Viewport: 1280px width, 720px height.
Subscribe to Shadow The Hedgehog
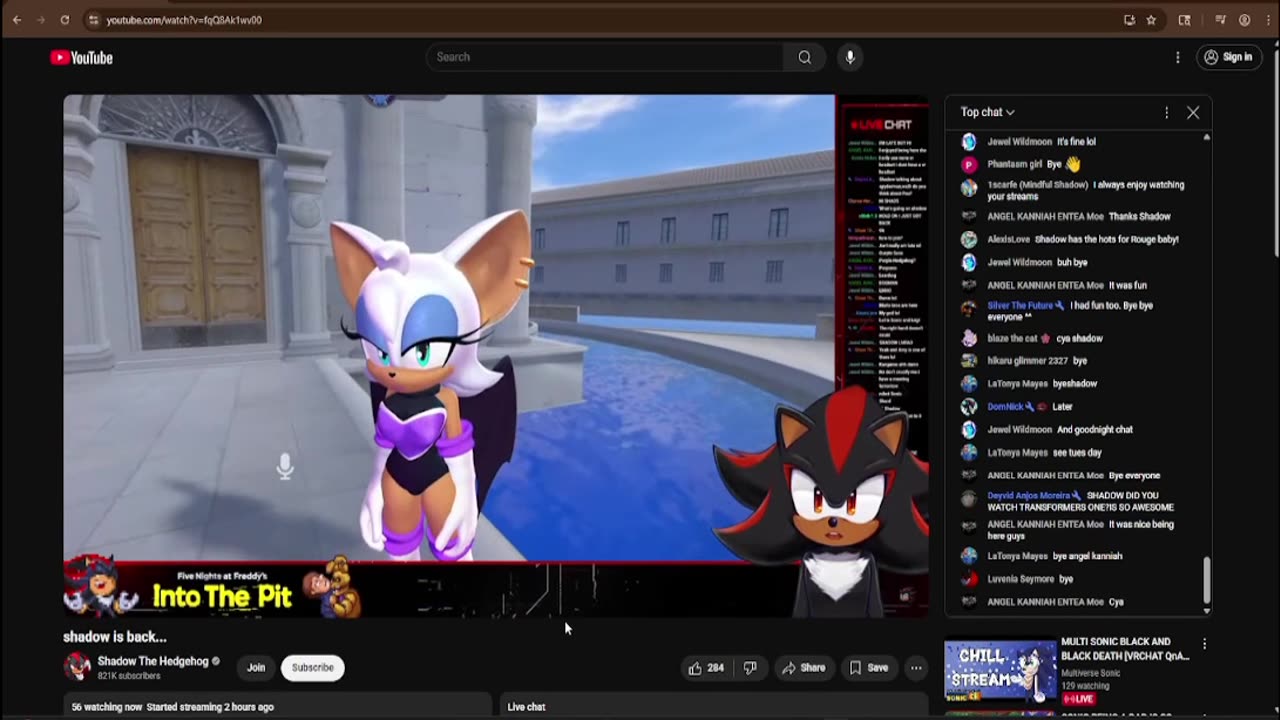click(312, 668)
